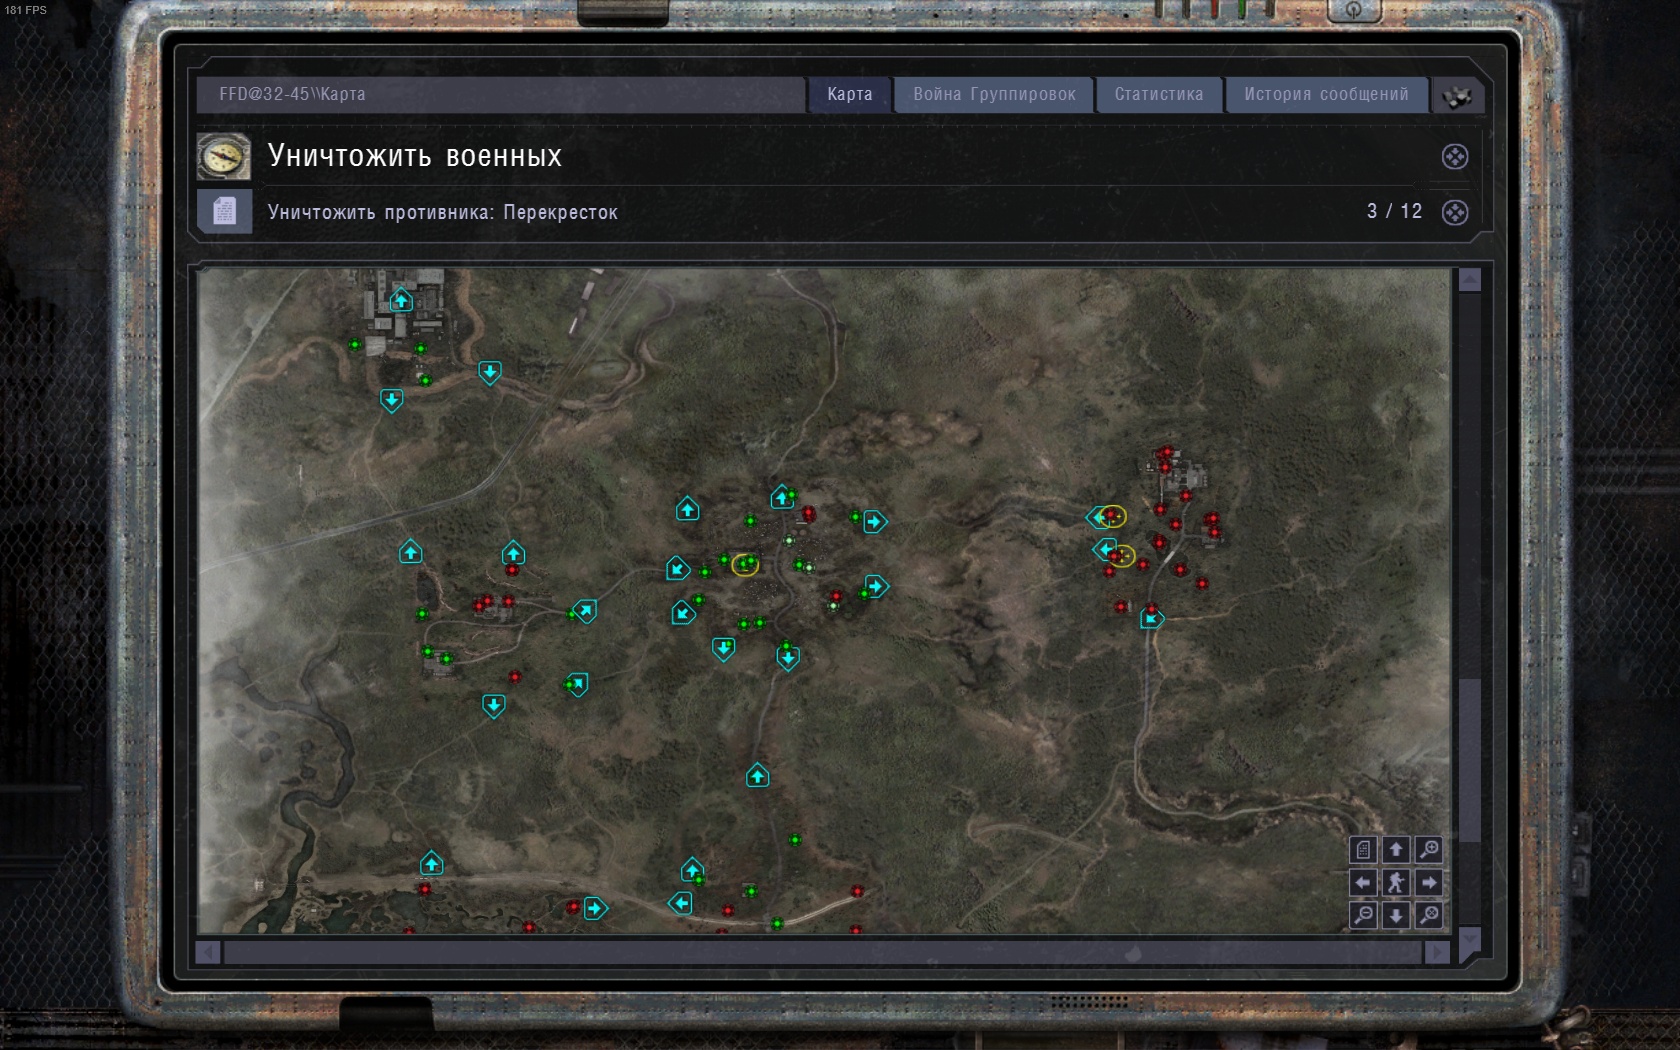
Task: Pan the map right with arrow button
Action: point(1429,882)
